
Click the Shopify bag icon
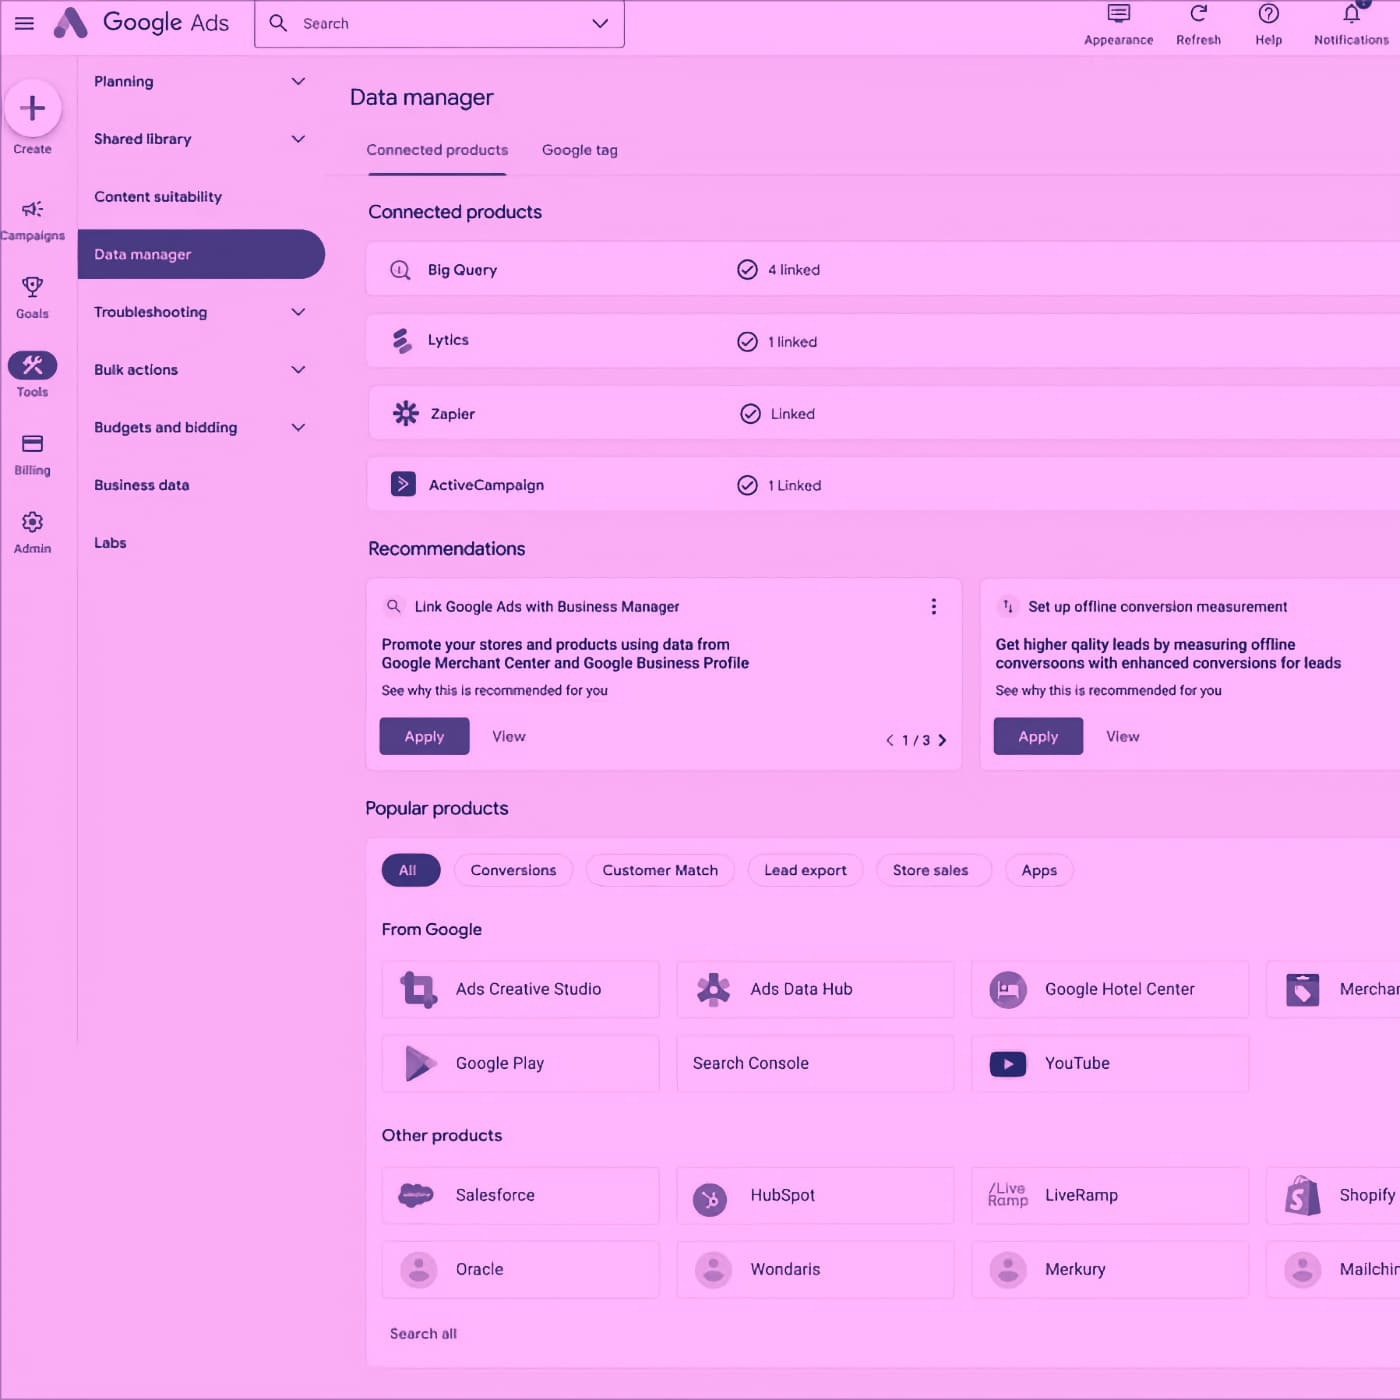pyautogui.click(x=1301, y=1195)
